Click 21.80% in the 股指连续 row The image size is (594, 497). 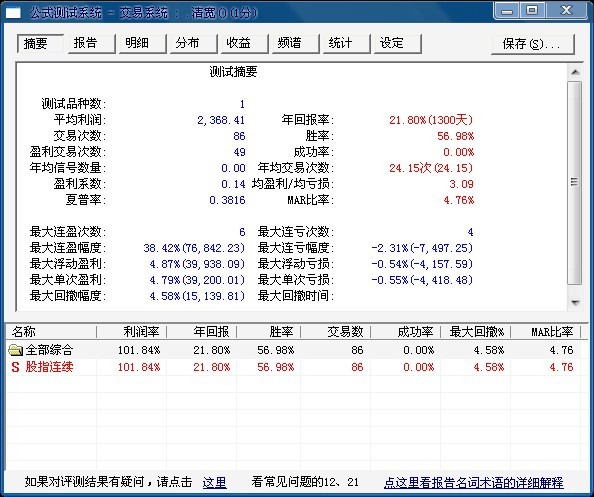pos(212,367)
